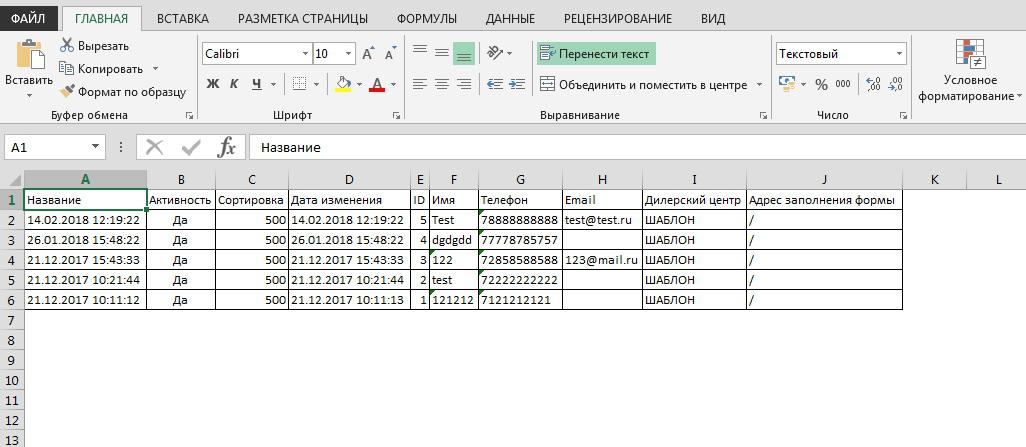Open Alignment (Выравнивание) dialog launcher
This screenshot has width=1026, height=447.
coord(763,116)
